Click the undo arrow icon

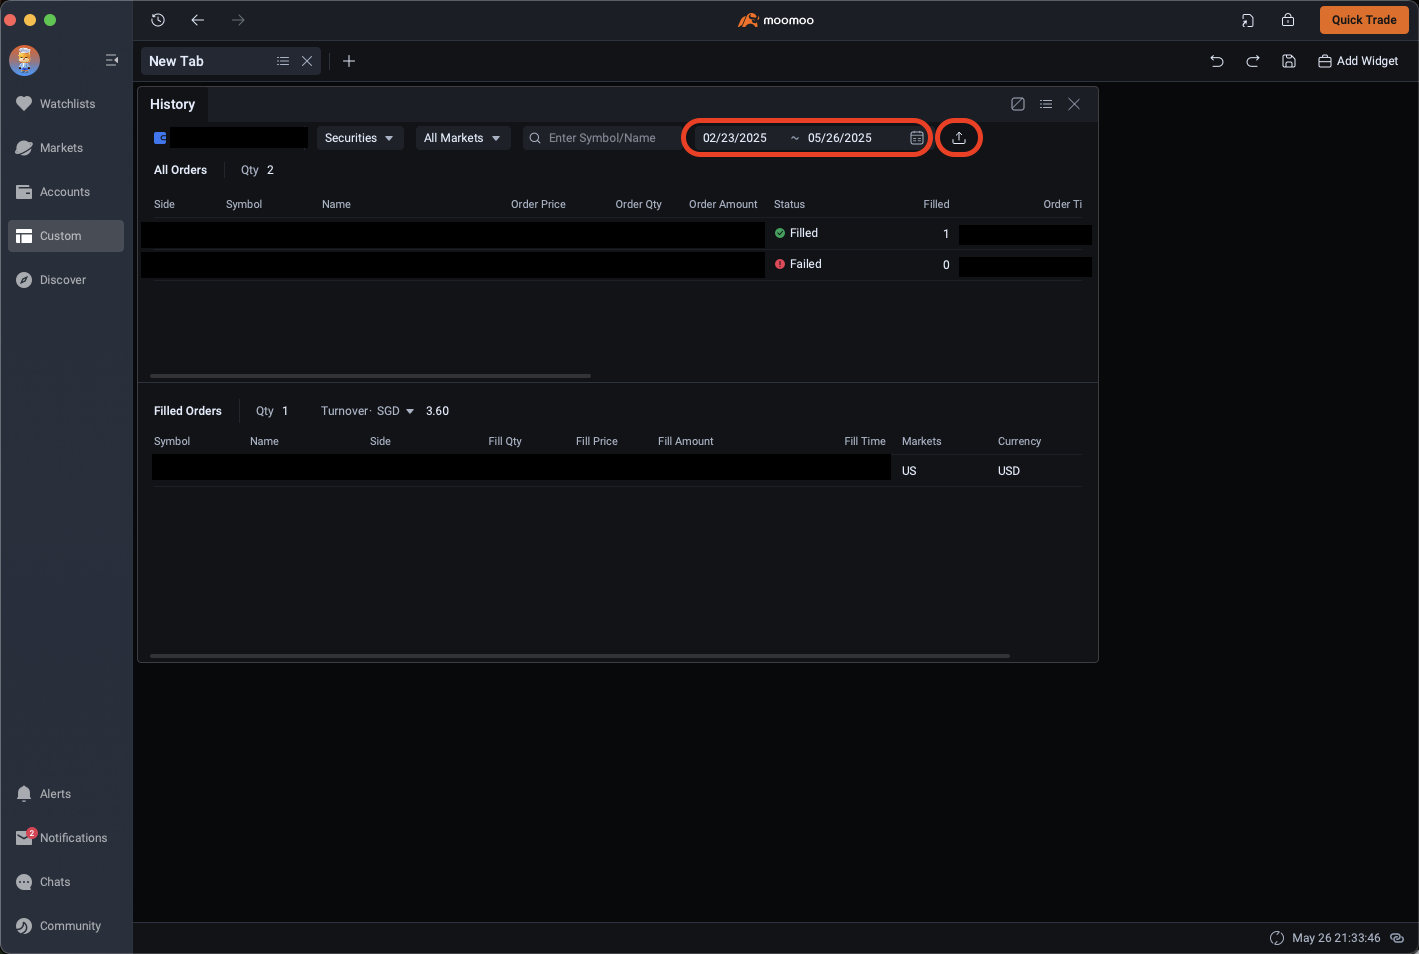point(1217,61)
